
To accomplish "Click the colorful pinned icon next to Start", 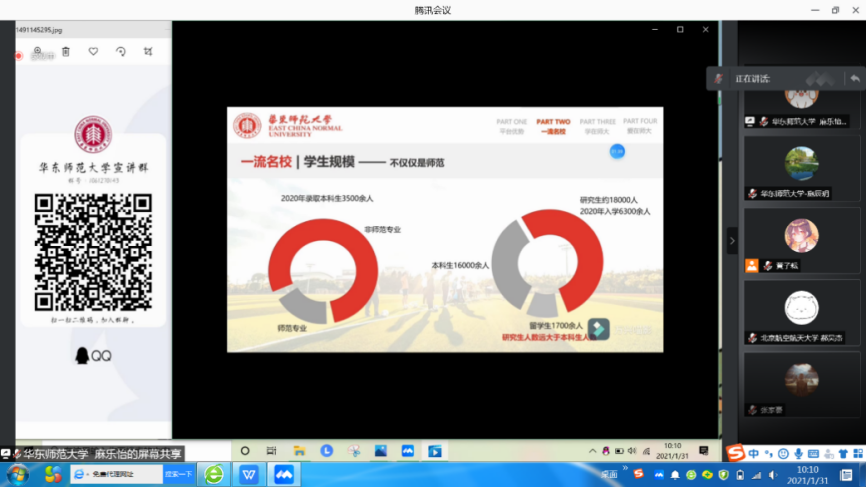I will point(53,474).
